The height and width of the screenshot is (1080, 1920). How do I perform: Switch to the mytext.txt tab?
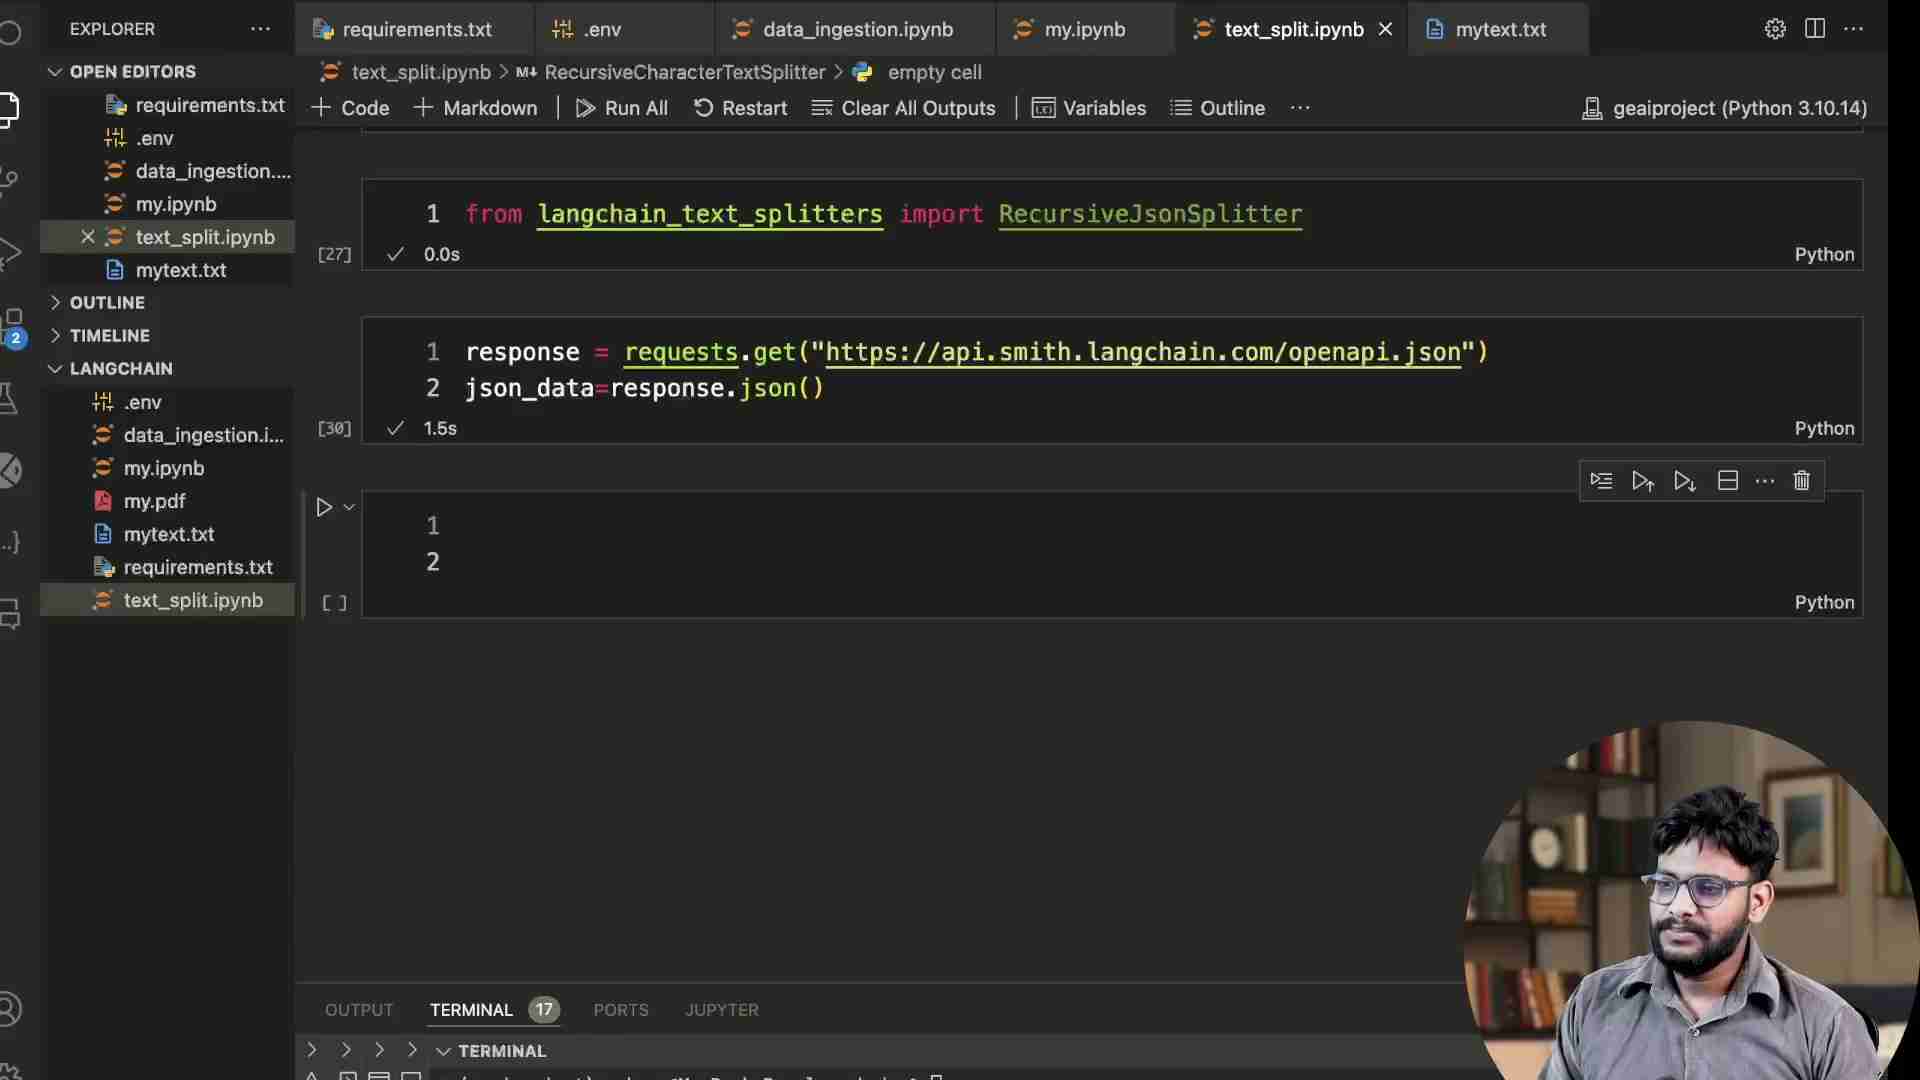click(1499, 29)
